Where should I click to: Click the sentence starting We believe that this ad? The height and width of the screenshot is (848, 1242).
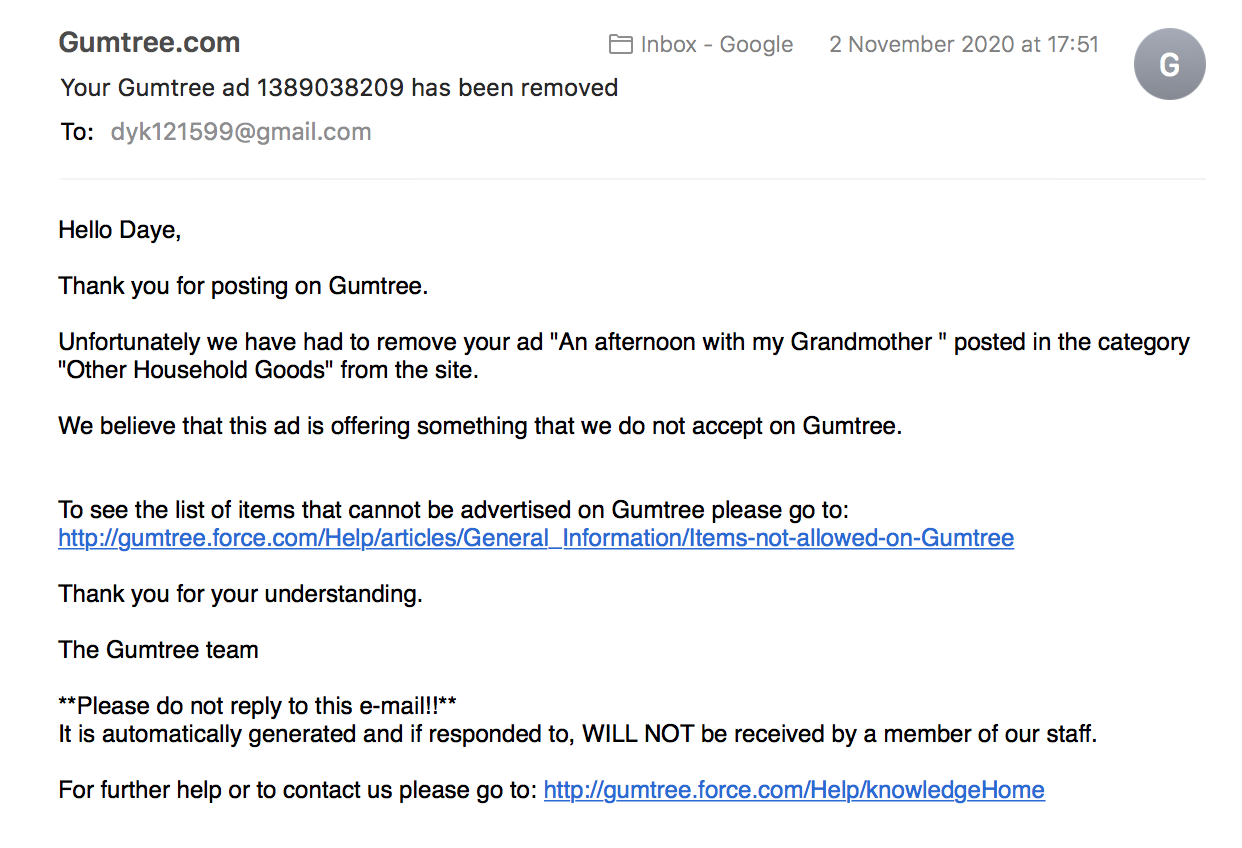coord(480,426)
